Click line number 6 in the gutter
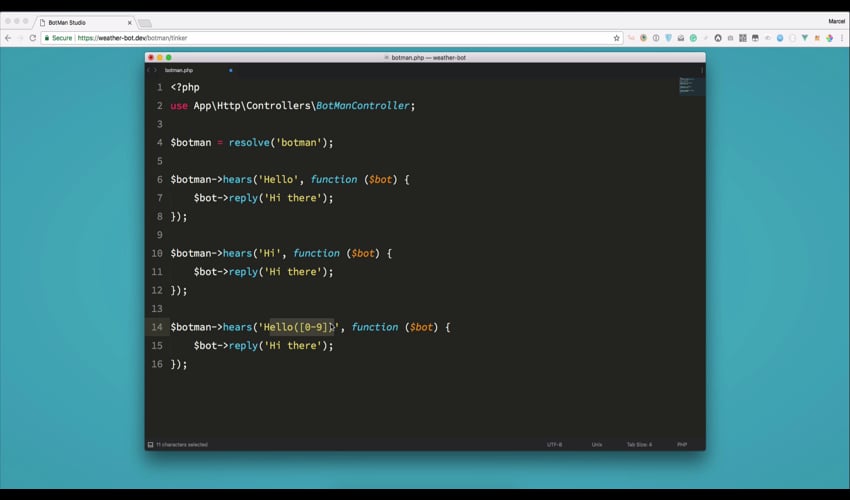Image resolution: width=850 pixels, height=500 pixels. pos(159,180)
